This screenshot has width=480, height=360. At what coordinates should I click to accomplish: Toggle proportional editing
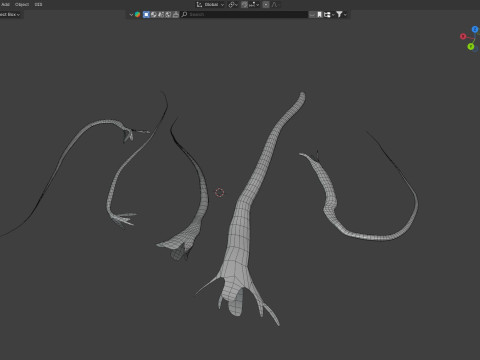coord(266,4)
